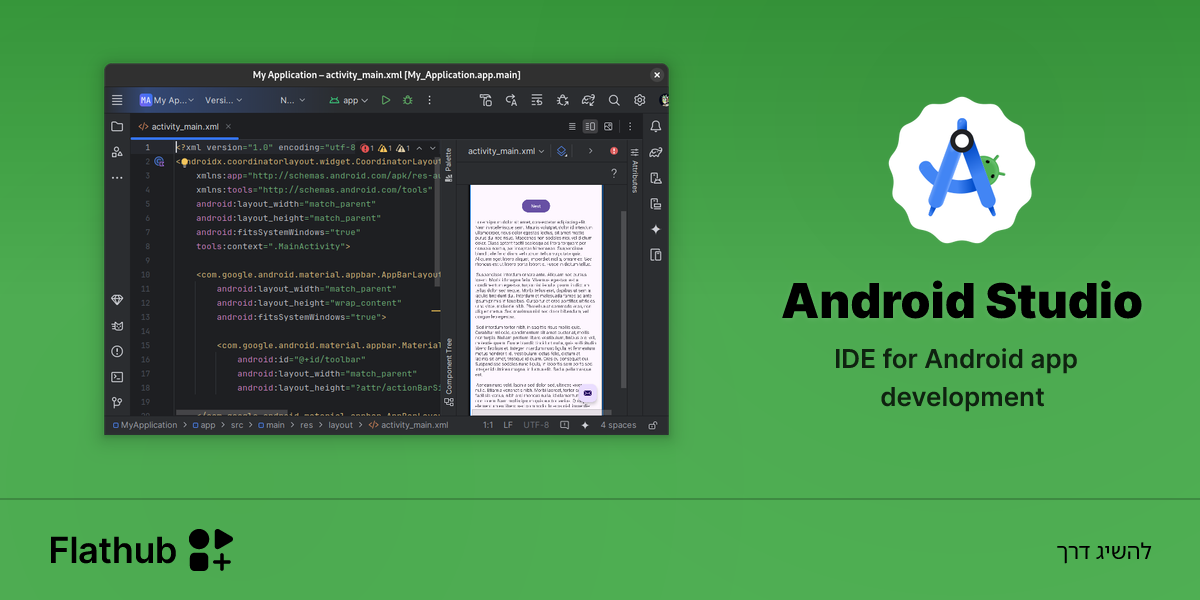Click MyApplication in the breadcrumb bar
1200x600 pixels.
click(144, 425)
